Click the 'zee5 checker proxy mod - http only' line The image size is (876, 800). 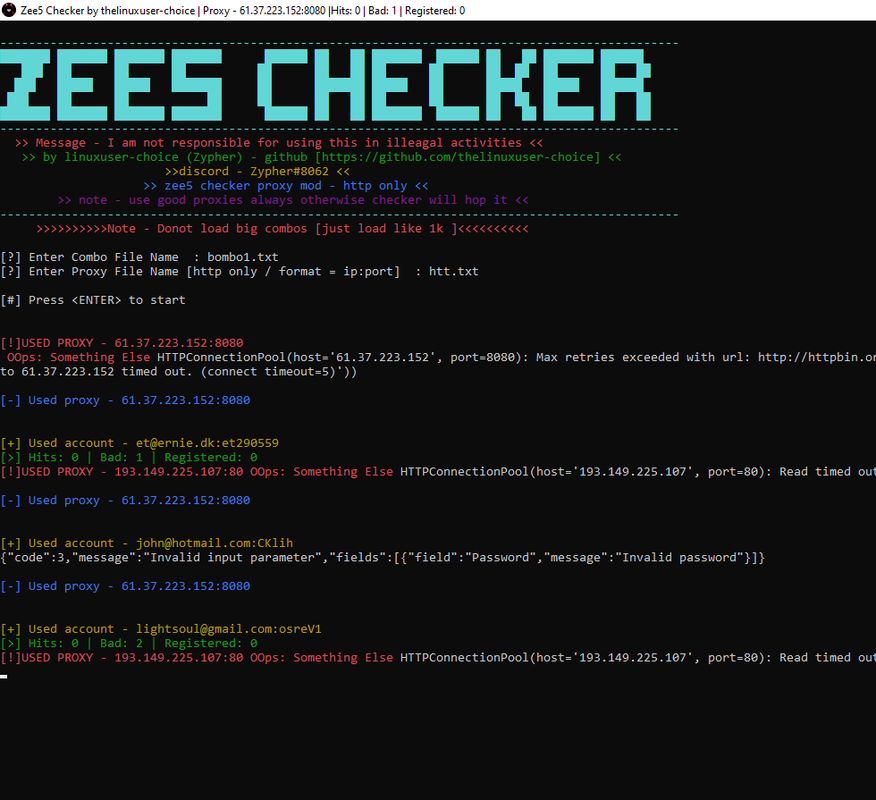pos(285,186)
